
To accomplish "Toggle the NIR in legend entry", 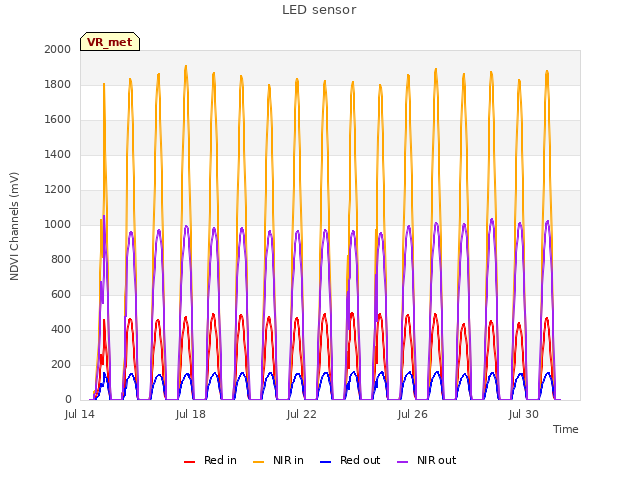I will 278,460.
